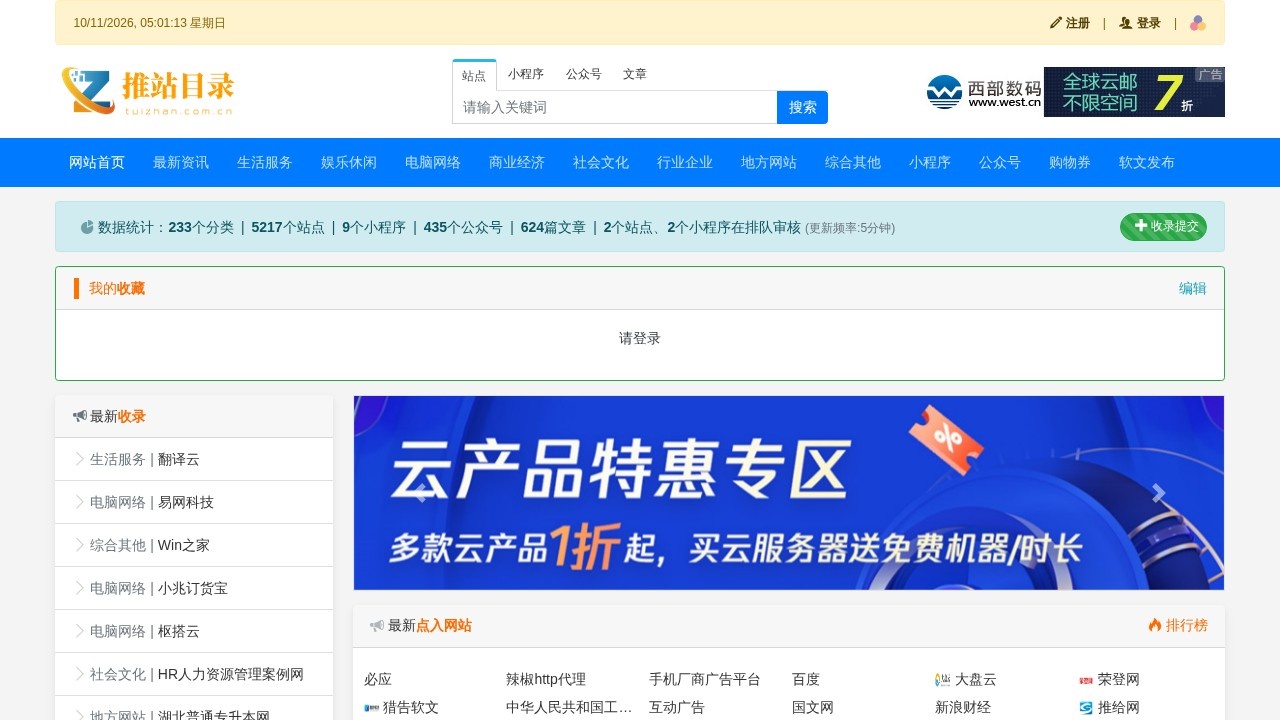Advance carousel with the next arrow
The height and width of the screenshot is (720, 1280).
coord(1158,493)
